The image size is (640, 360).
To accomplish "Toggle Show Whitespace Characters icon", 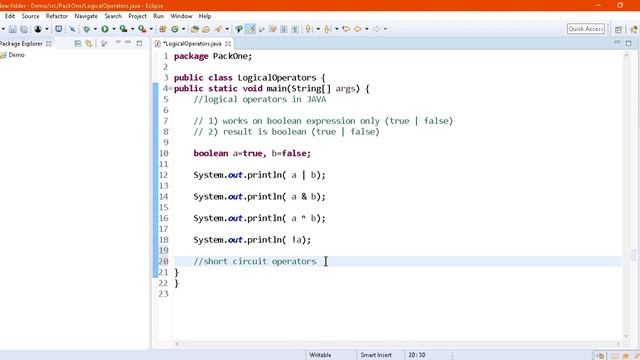I will [295, 29].
